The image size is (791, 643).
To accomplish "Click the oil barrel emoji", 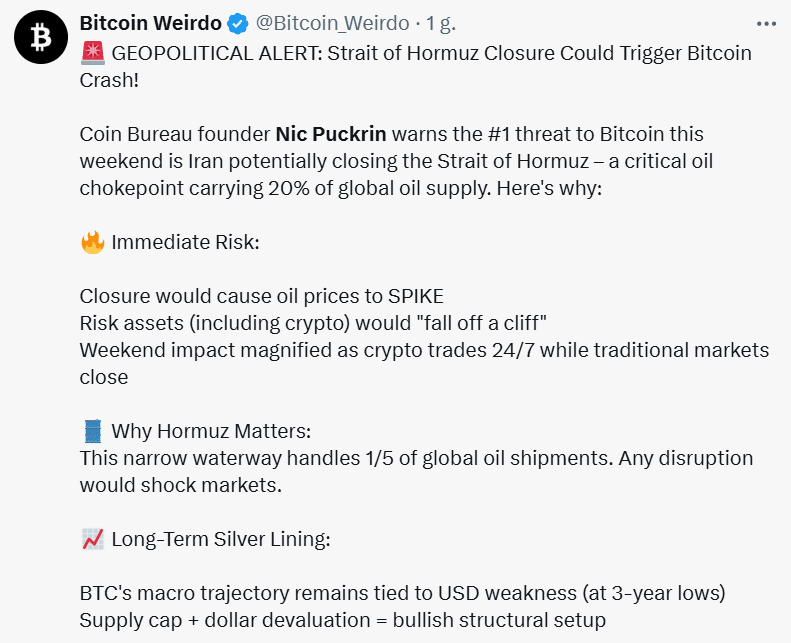I will pyautogui.click(x=92, y=432).
